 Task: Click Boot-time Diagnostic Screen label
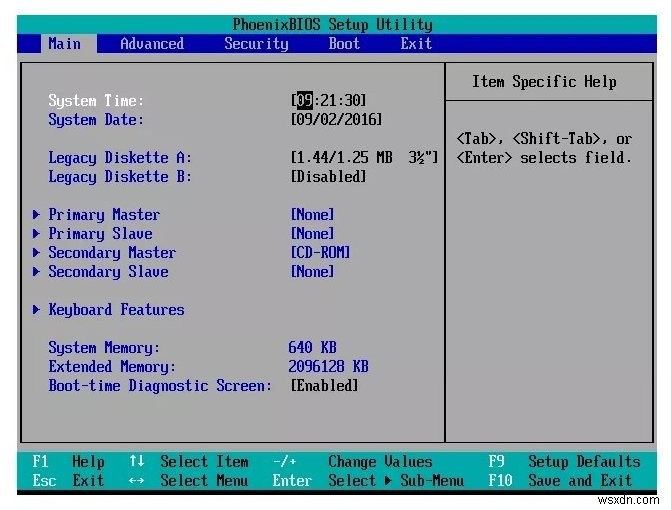pos(160,385)
